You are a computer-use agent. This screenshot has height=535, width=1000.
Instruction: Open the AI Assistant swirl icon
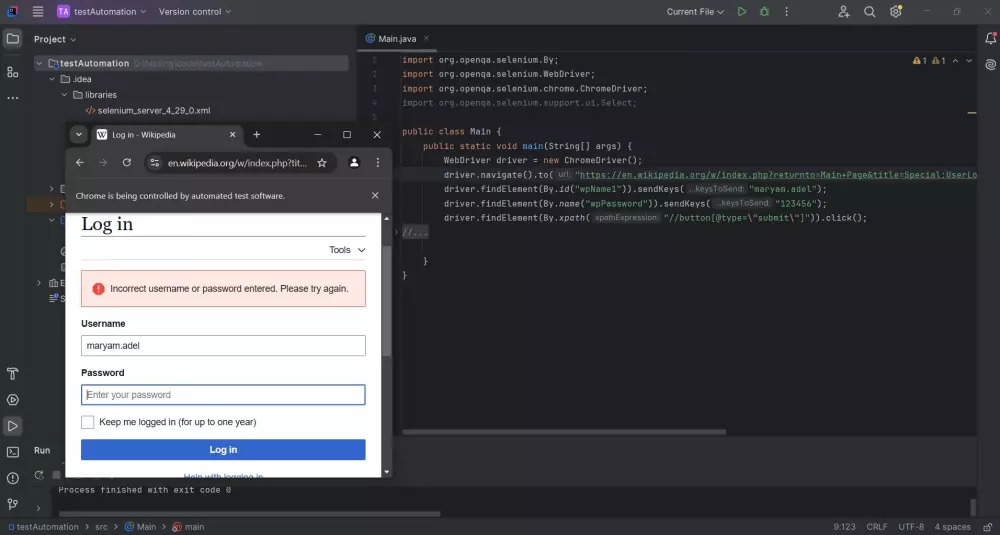(990, 65)
